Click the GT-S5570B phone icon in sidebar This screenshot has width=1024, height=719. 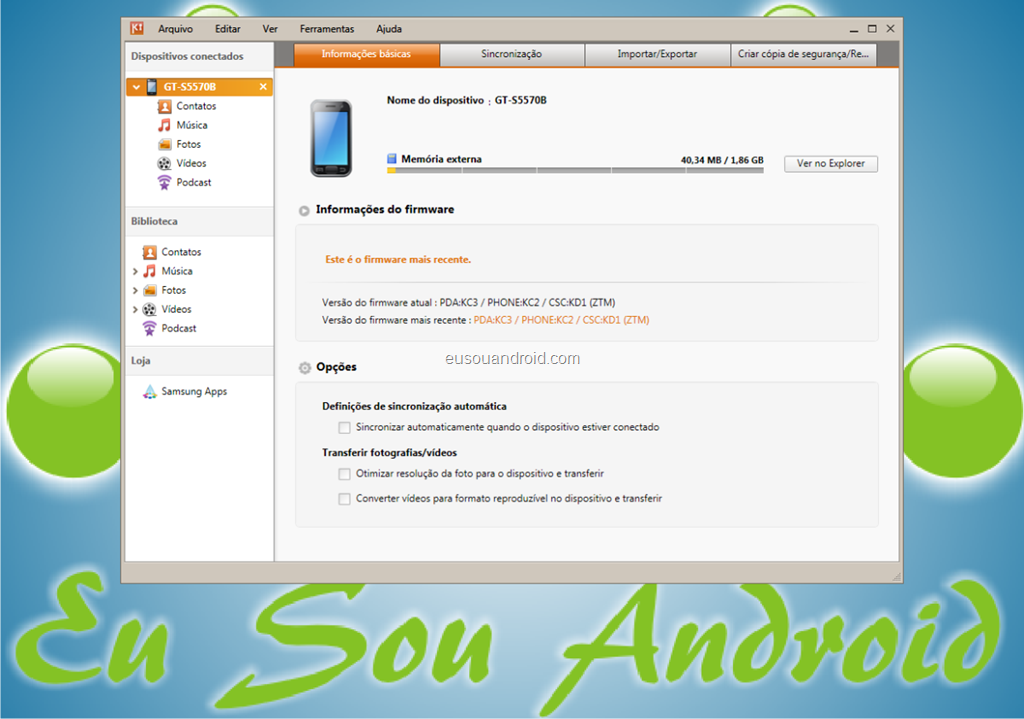pyautogui.click(x=152, y=86)
